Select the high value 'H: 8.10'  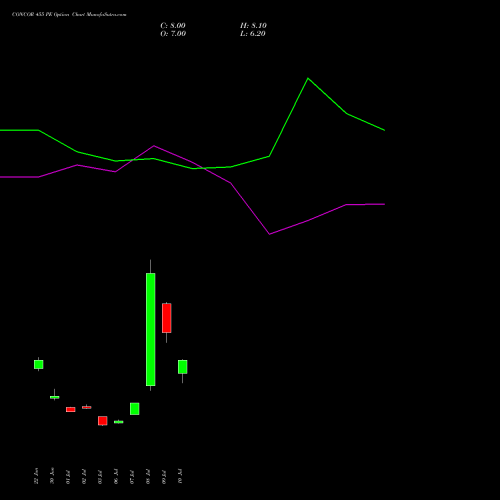click(253, 26)
